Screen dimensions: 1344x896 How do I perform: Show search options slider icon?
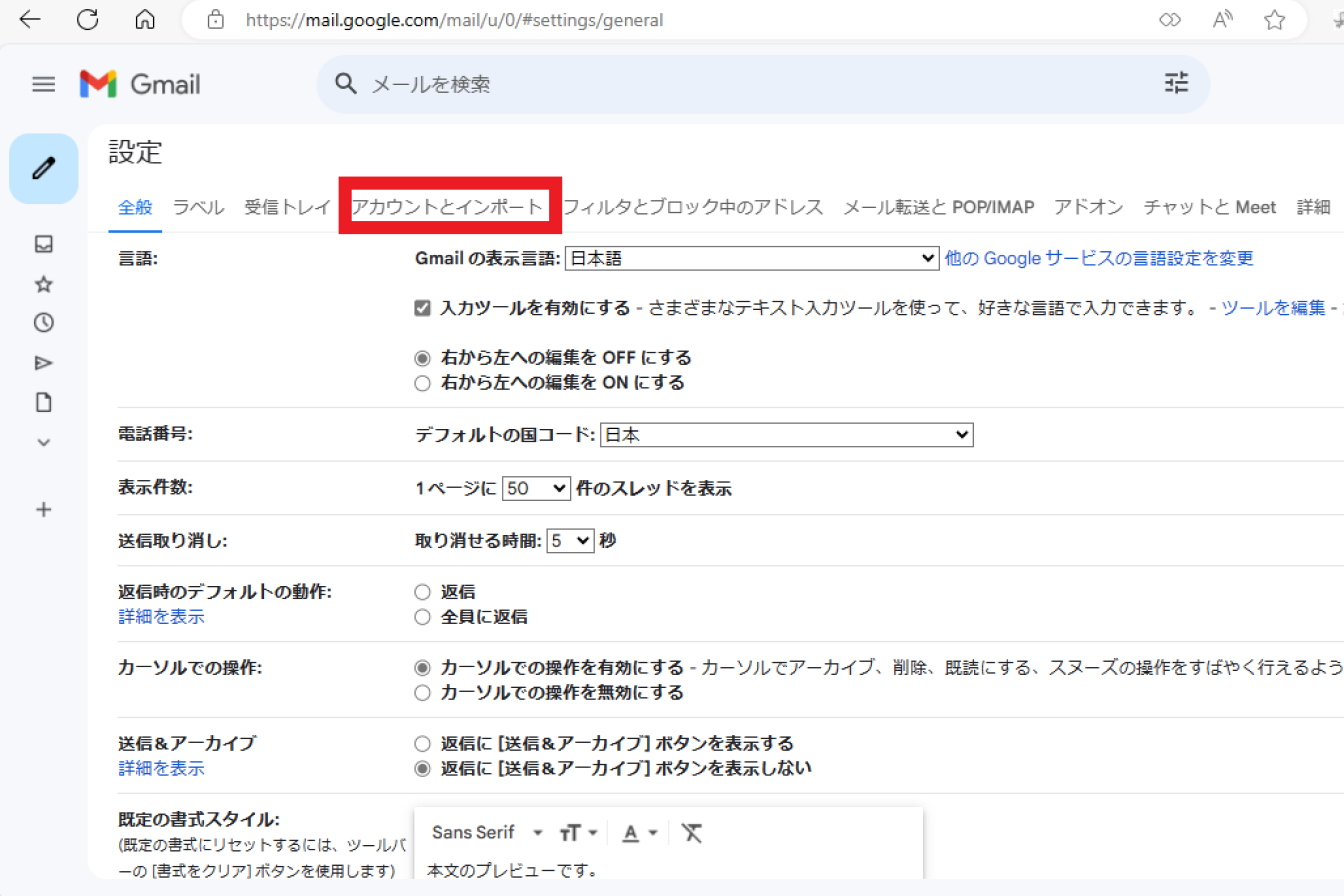[1177, 84]
